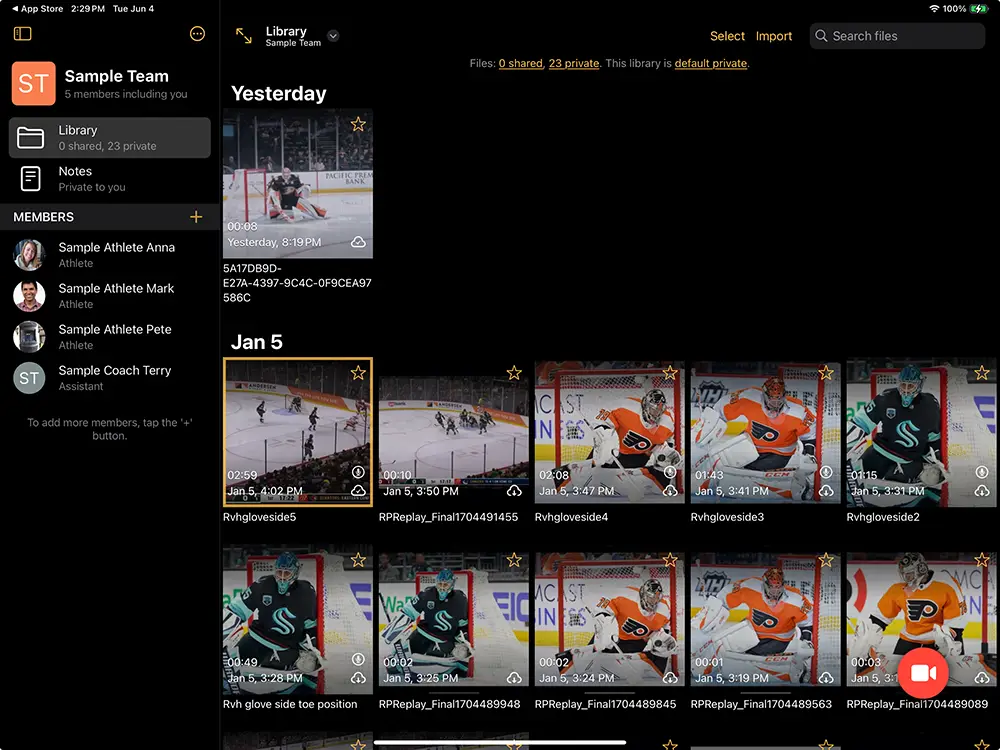Star the RPReplay_Final1704489563 video

pos(826,560)
